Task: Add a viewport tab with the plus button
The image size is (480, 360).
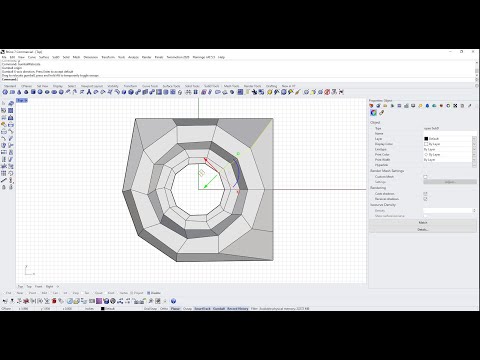Action: tap(58, 286)
